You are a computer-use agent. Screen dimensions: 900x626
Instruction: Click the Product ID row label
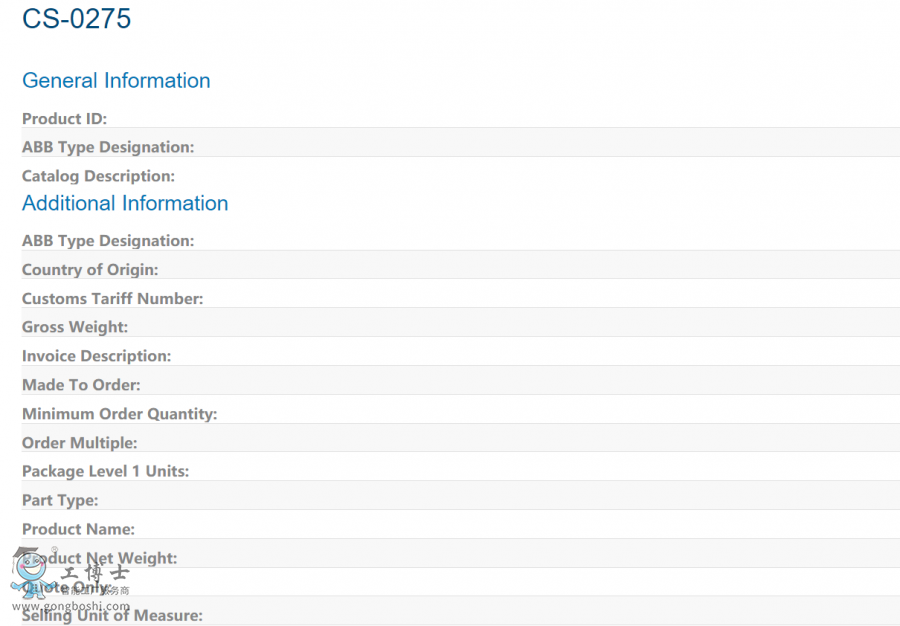click(x=64, y=119)
